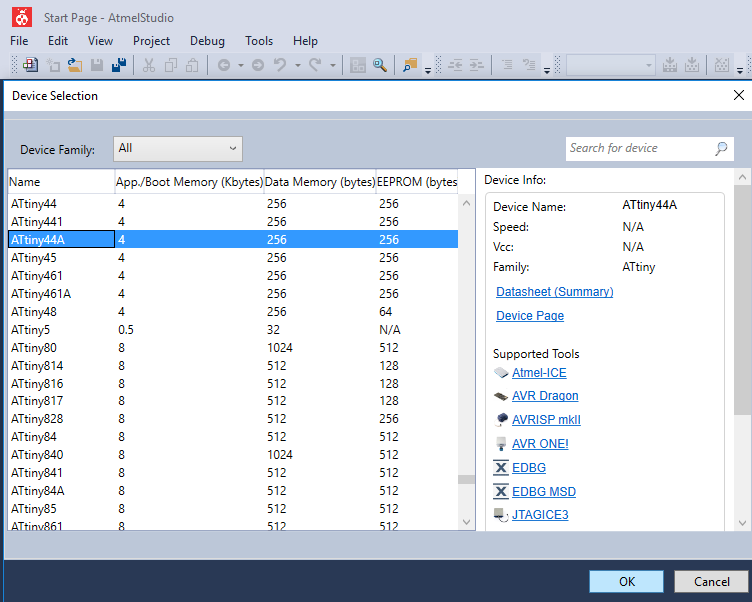Image resolution: width=752 pixels, height=602 pixels.
Task: Open the Navigate Backward dropdown arrow
Action: click(241, 65)
